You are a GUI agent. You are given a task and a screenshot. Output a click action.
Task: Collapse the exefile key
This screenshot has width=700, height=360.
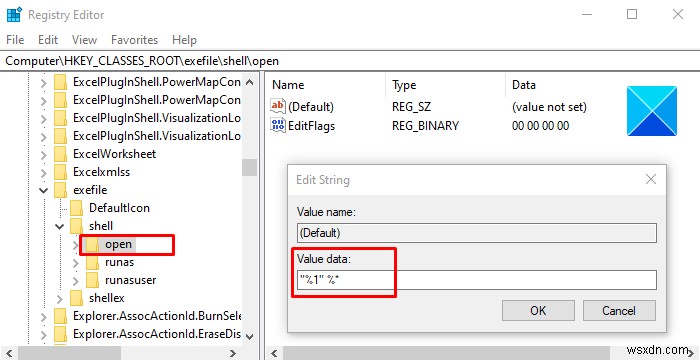tap(43, 190)
